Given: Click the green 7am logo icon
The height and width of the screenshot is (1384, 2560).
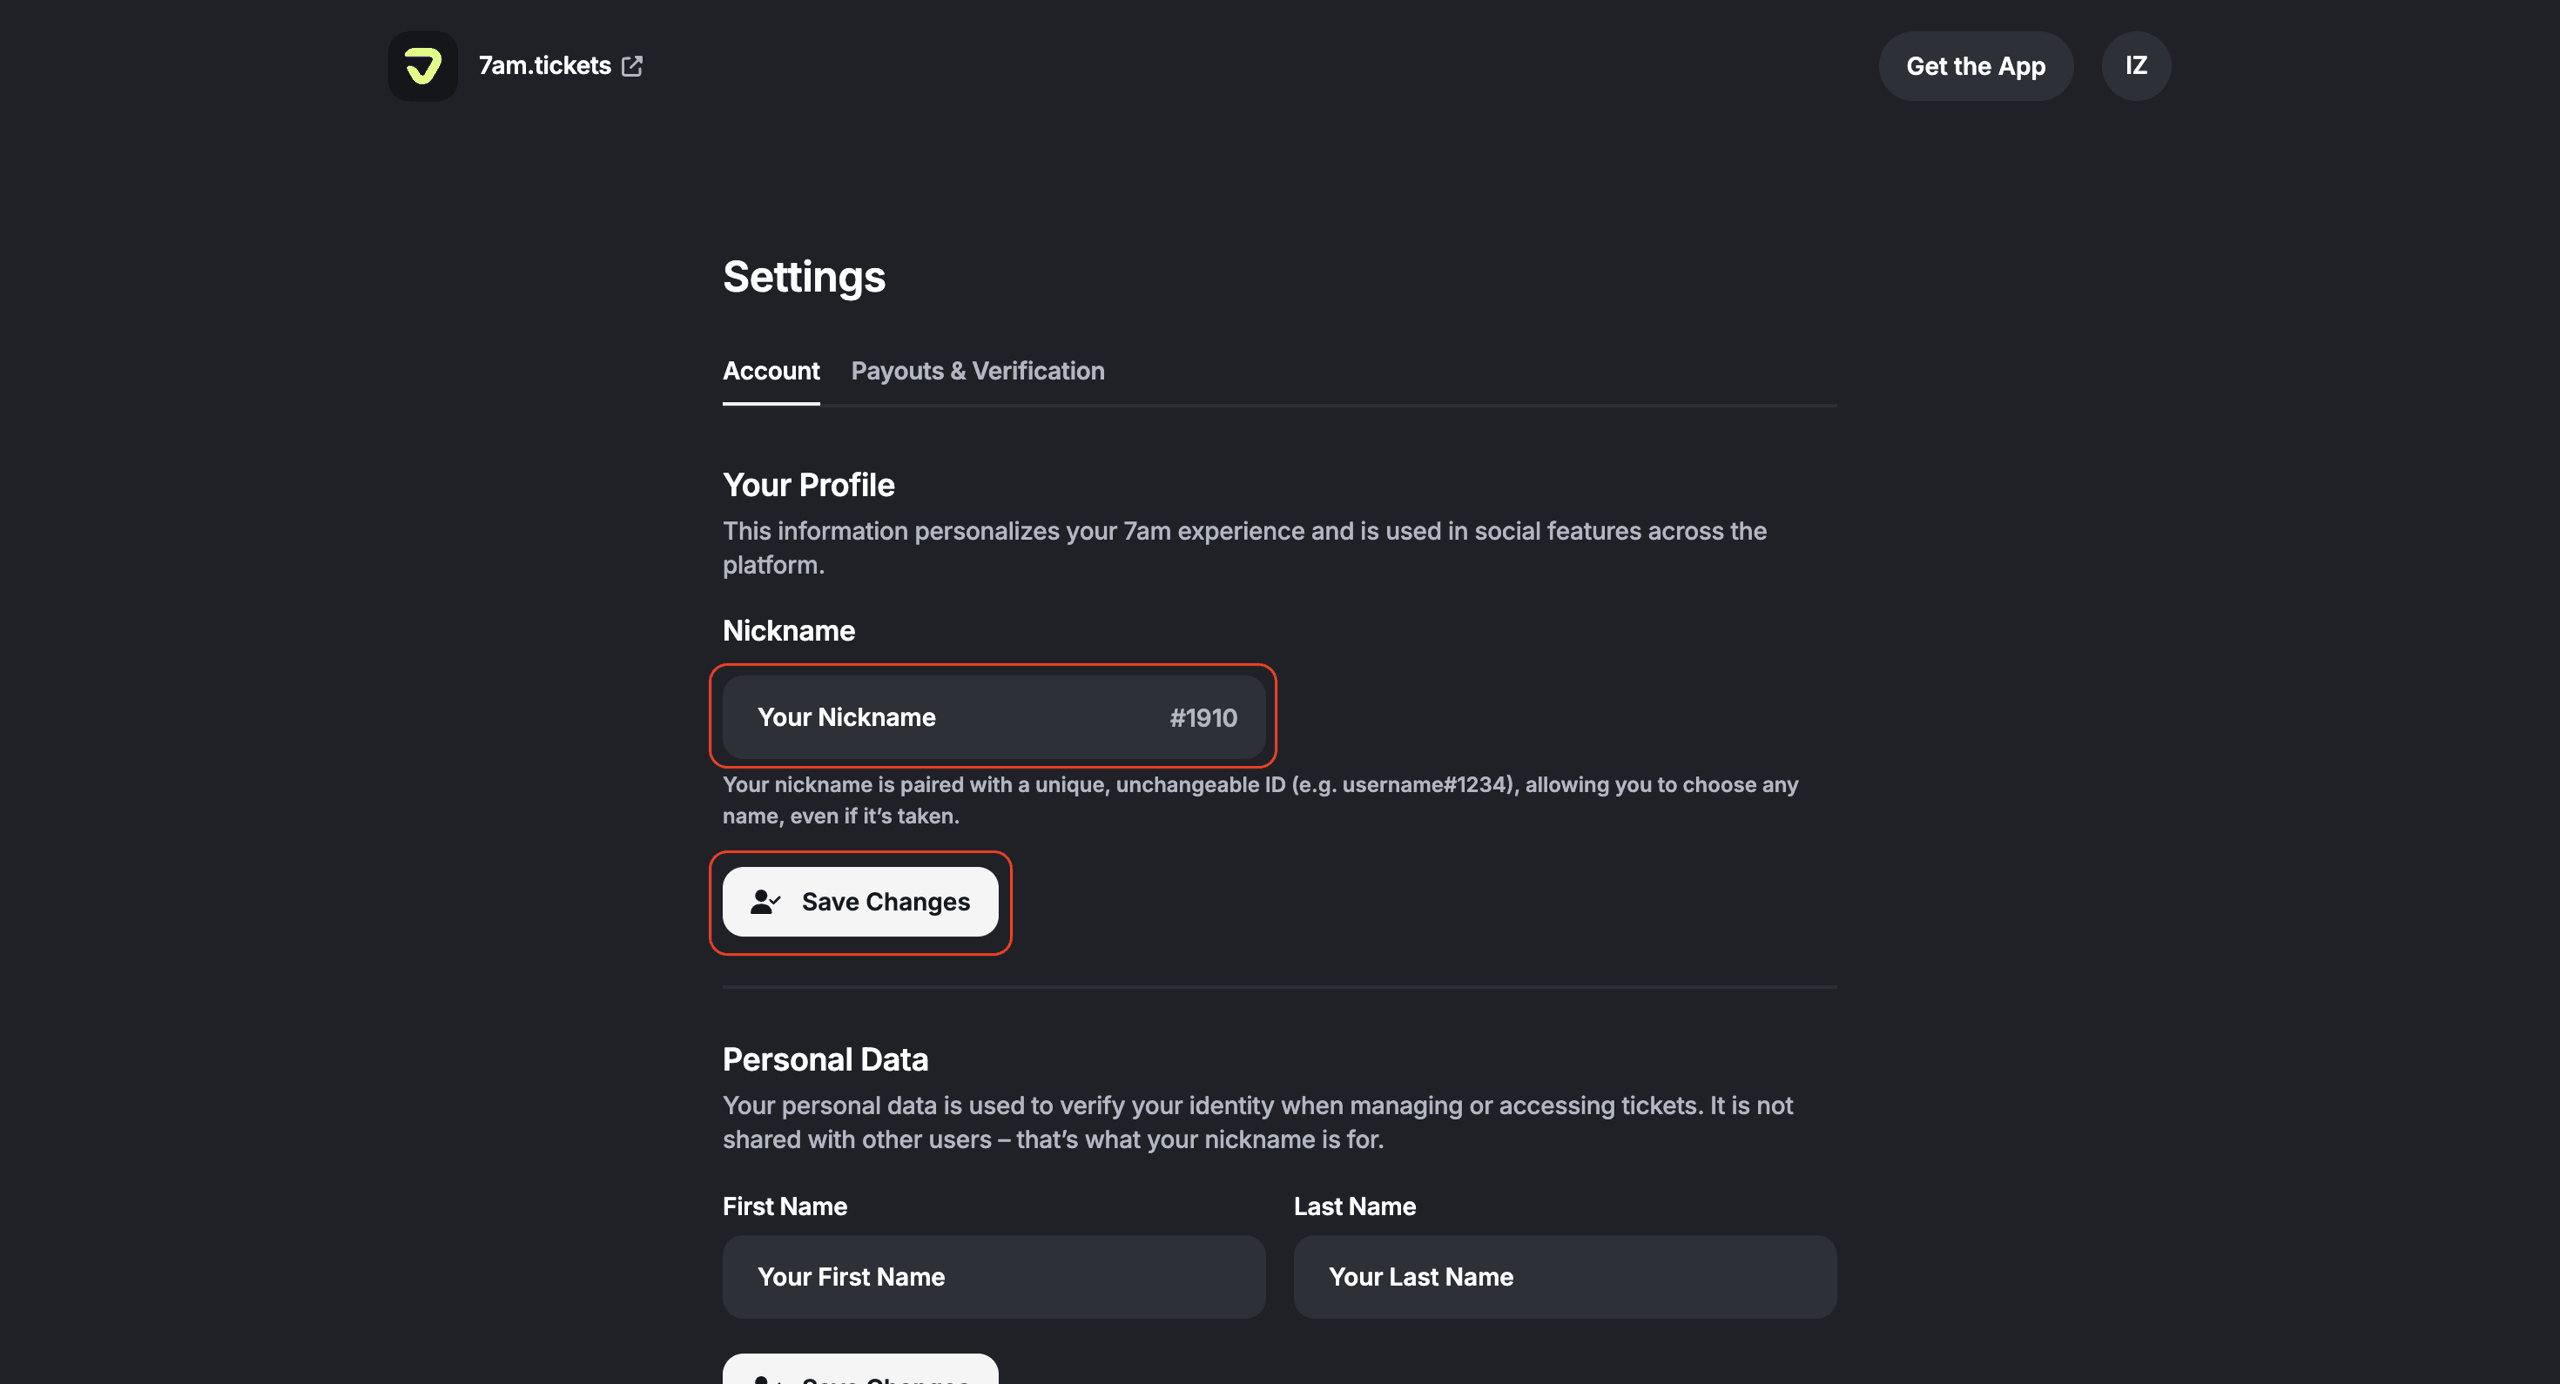Looking at the screenshot, I should 422,66.
